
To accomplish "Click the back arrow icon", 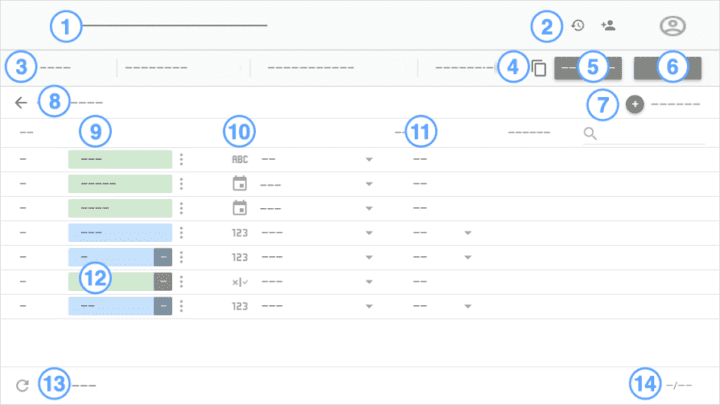I will pos(21,102).
